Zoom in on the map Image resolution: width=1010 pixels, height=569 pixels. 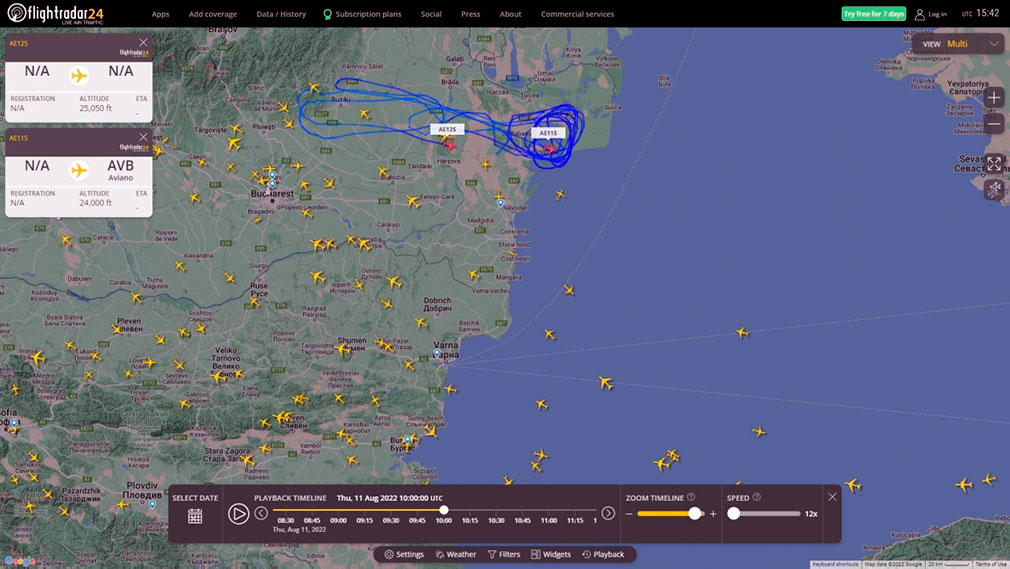(994, 98)
